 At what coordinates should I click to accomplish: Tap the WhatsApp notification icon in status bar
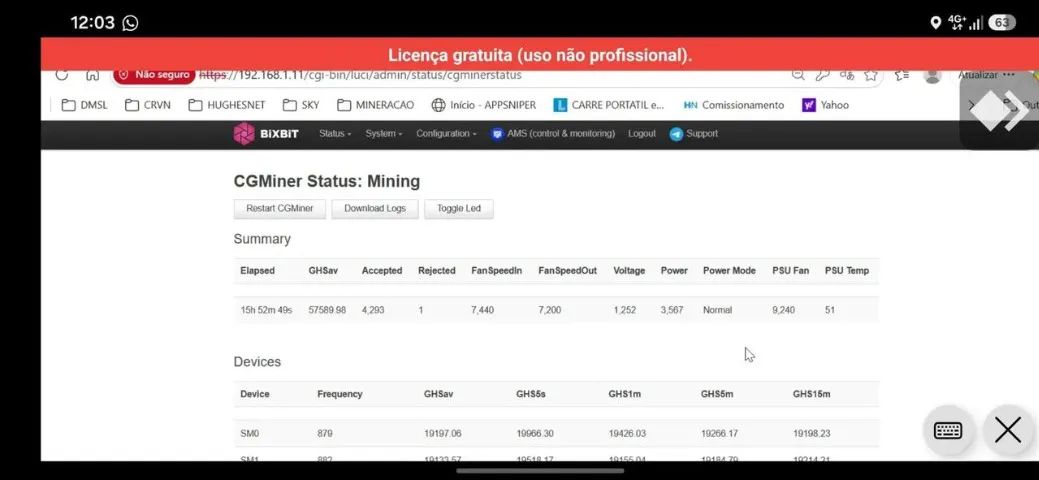[131, 23]
